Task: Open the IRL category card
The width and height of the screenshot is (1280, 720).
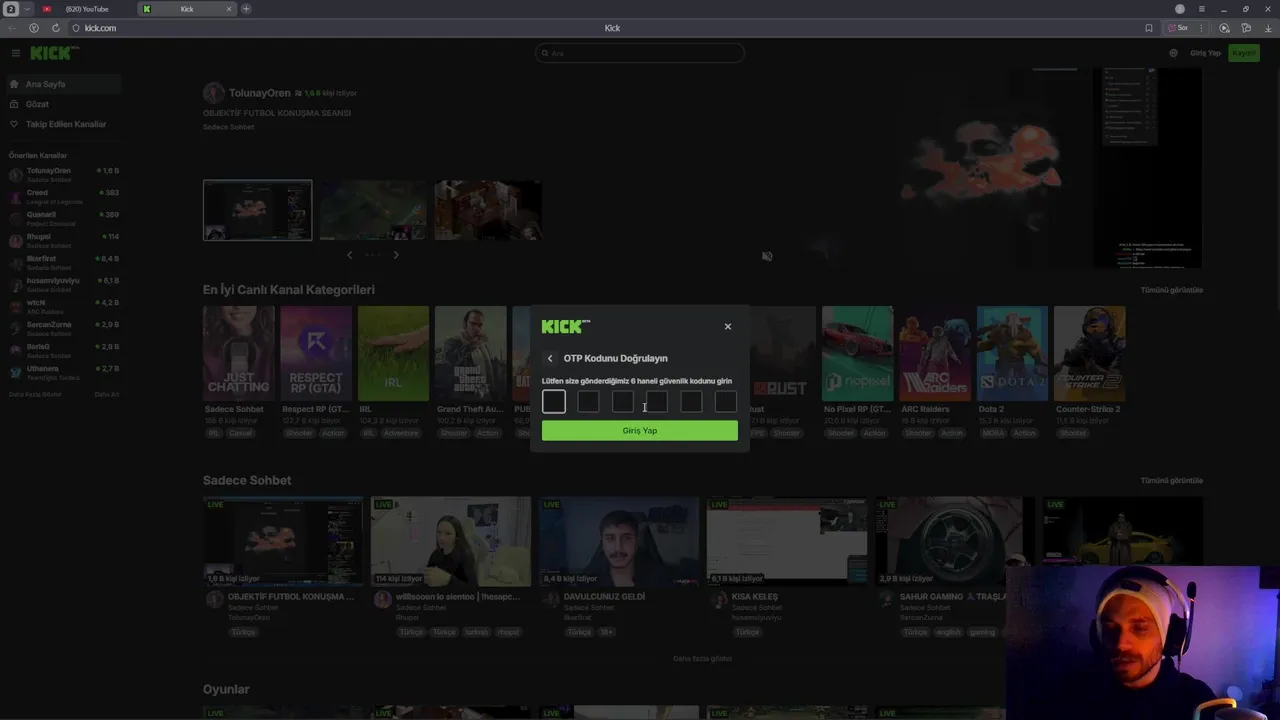Action: pyautogui.click(x=393, y=353)
